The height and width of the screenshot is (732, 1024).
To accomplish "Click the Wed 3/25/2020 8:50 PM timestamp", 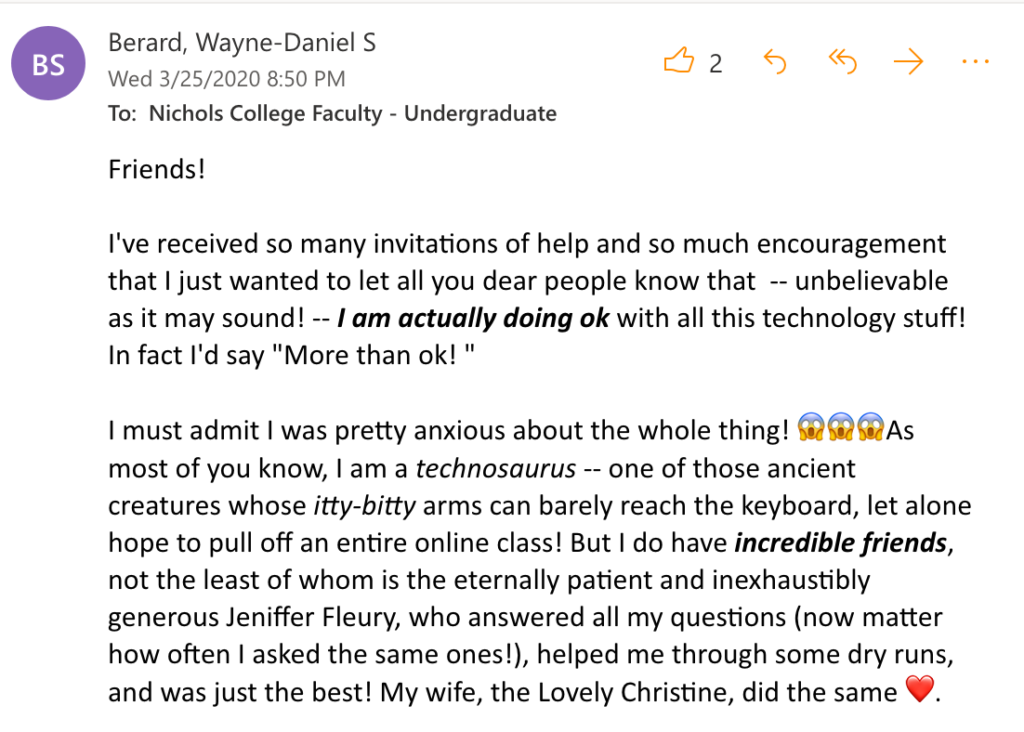I will pyautogui.click(x=226, y=78).
